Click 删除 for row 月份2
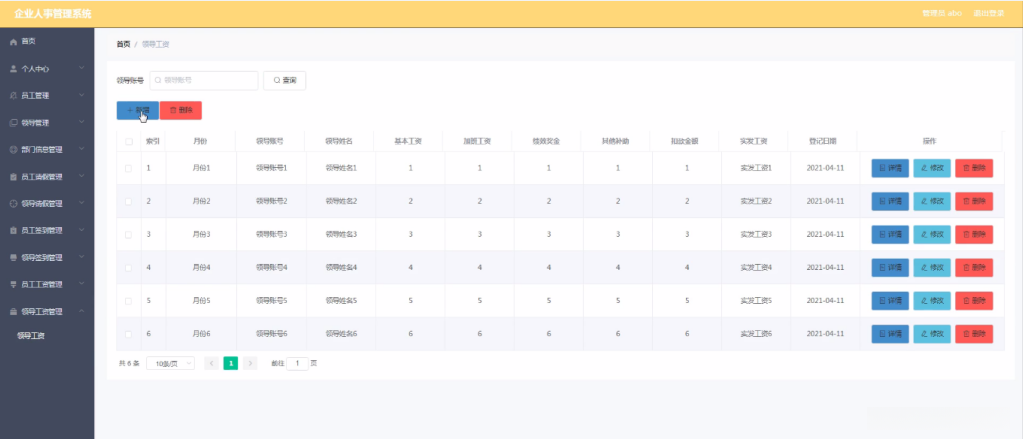The image size is (1023, 439). [974, 201]
